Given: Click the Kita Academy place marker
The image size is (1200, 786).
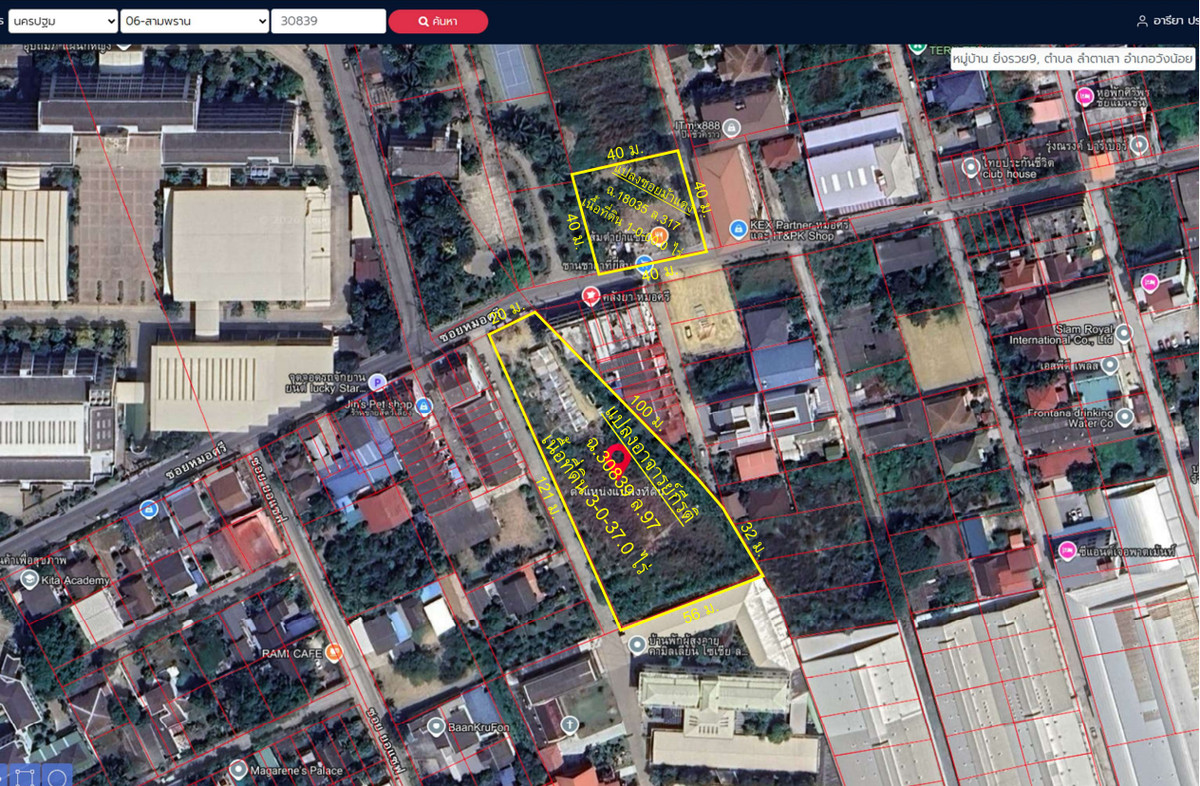Looking at the screenshot, I should pyautogui.click(x=29, y=579).
